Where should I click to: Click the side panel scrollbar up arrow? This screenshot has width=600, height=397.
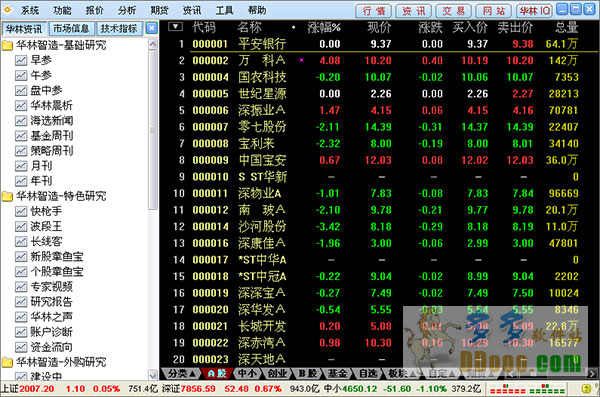coord(153,44)
